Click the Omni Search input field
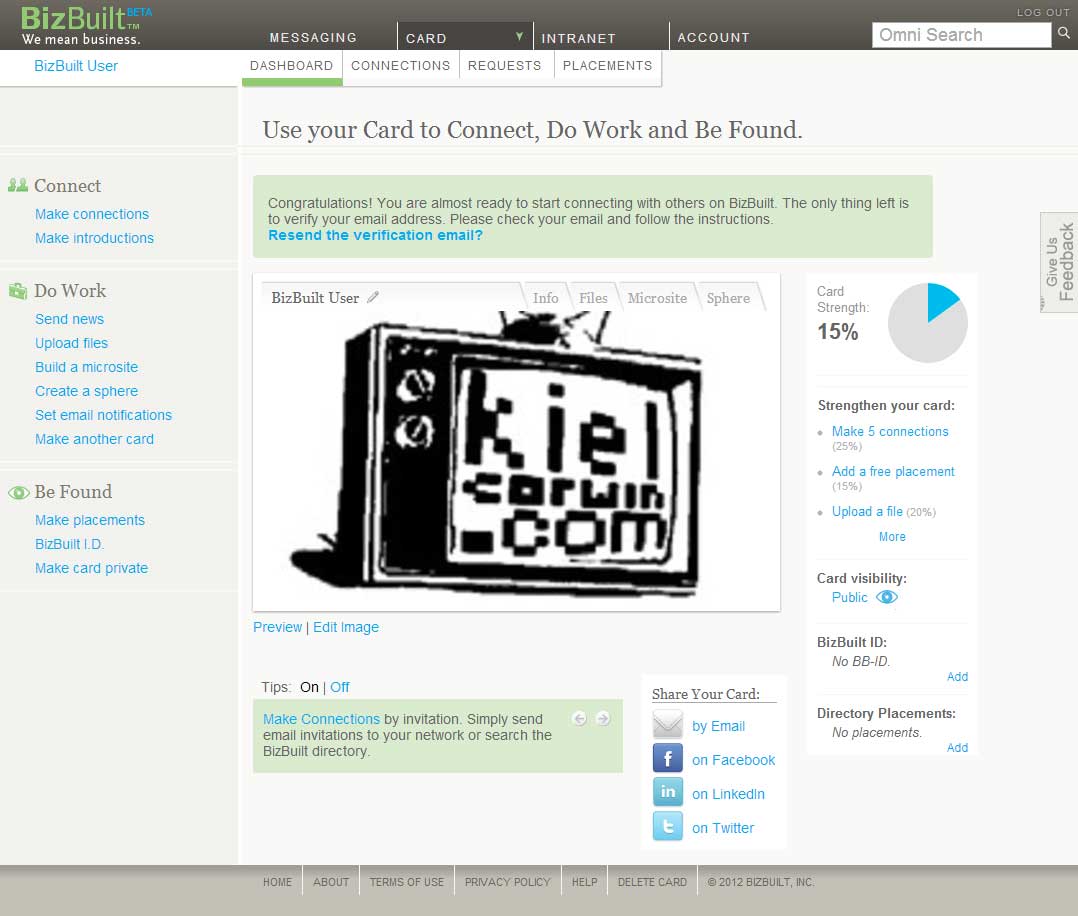The height and width of the screenshot is (916, 1078). tap(961, 34)
